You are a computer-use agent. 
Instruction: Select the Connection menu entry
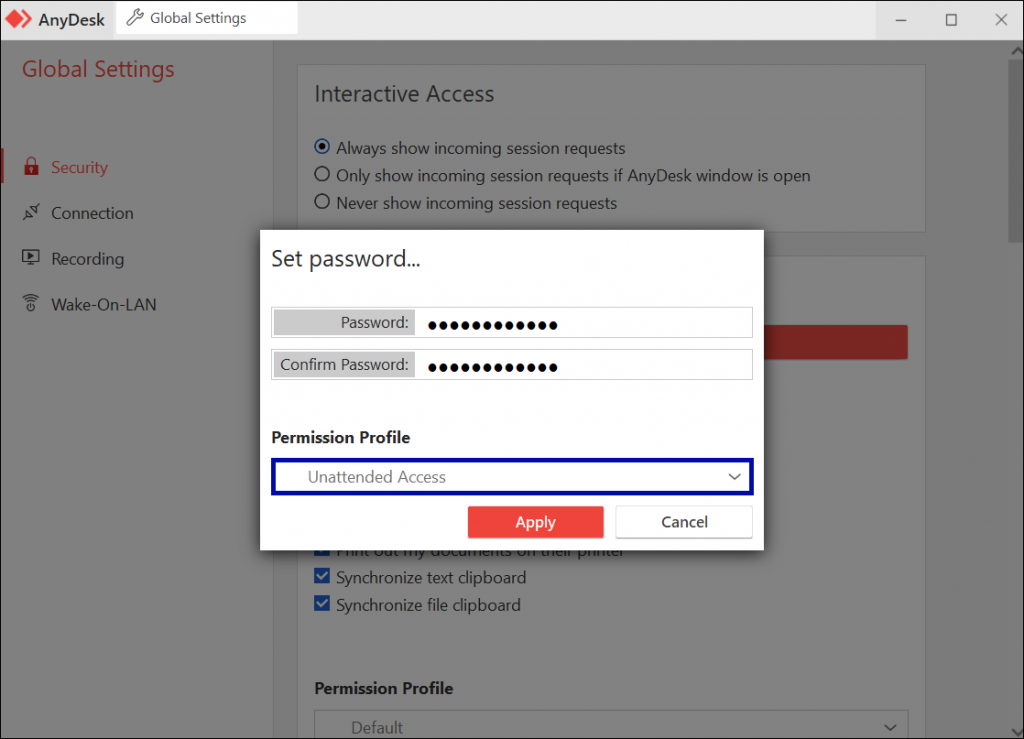[x=92, y=212]
